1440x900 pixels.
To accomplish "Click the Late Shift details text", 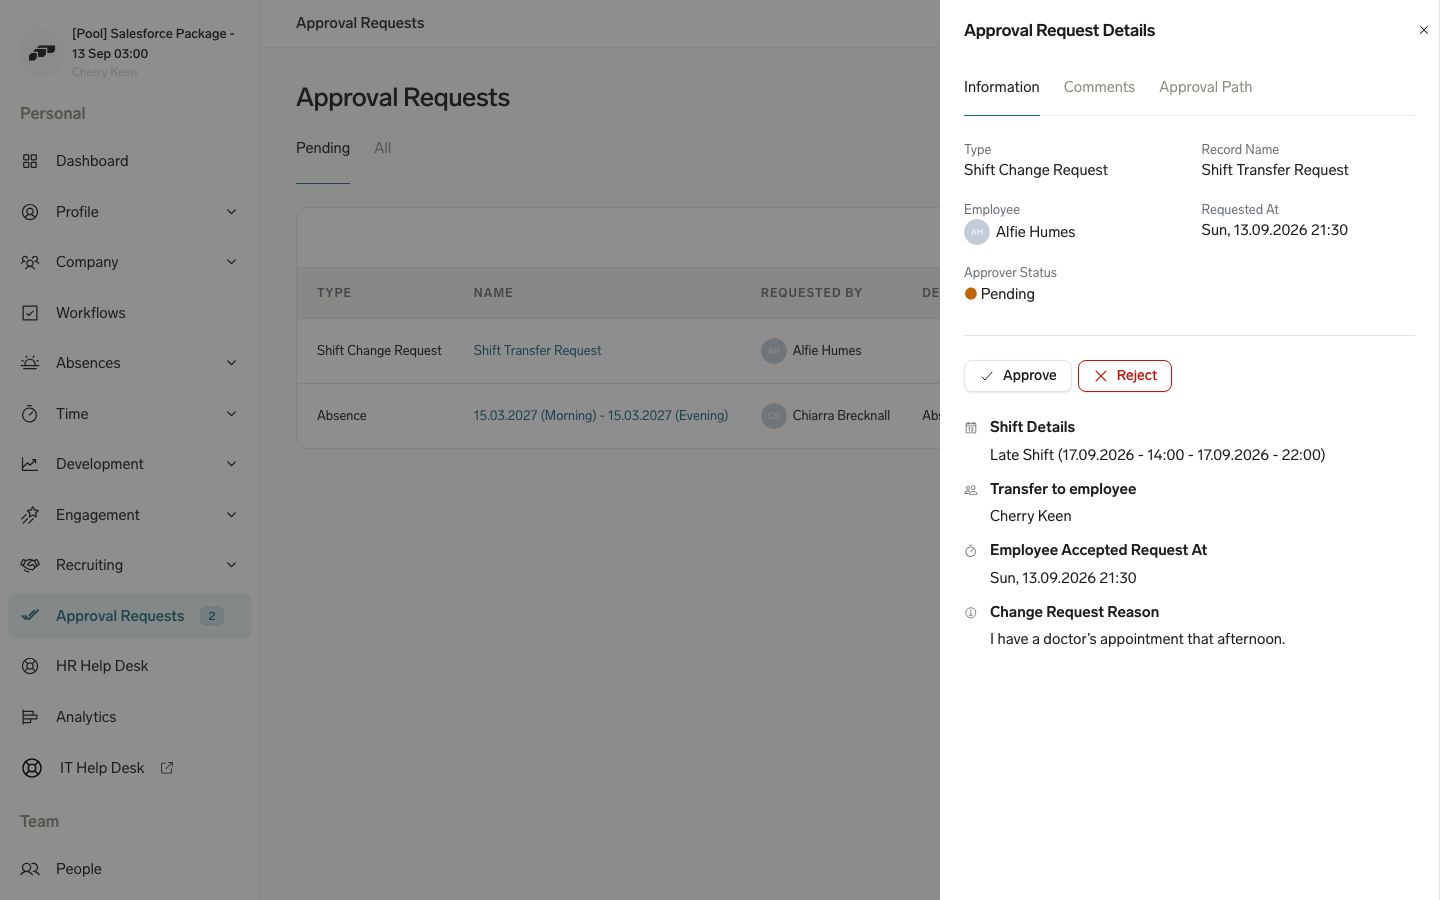I will coord(1157,455).
